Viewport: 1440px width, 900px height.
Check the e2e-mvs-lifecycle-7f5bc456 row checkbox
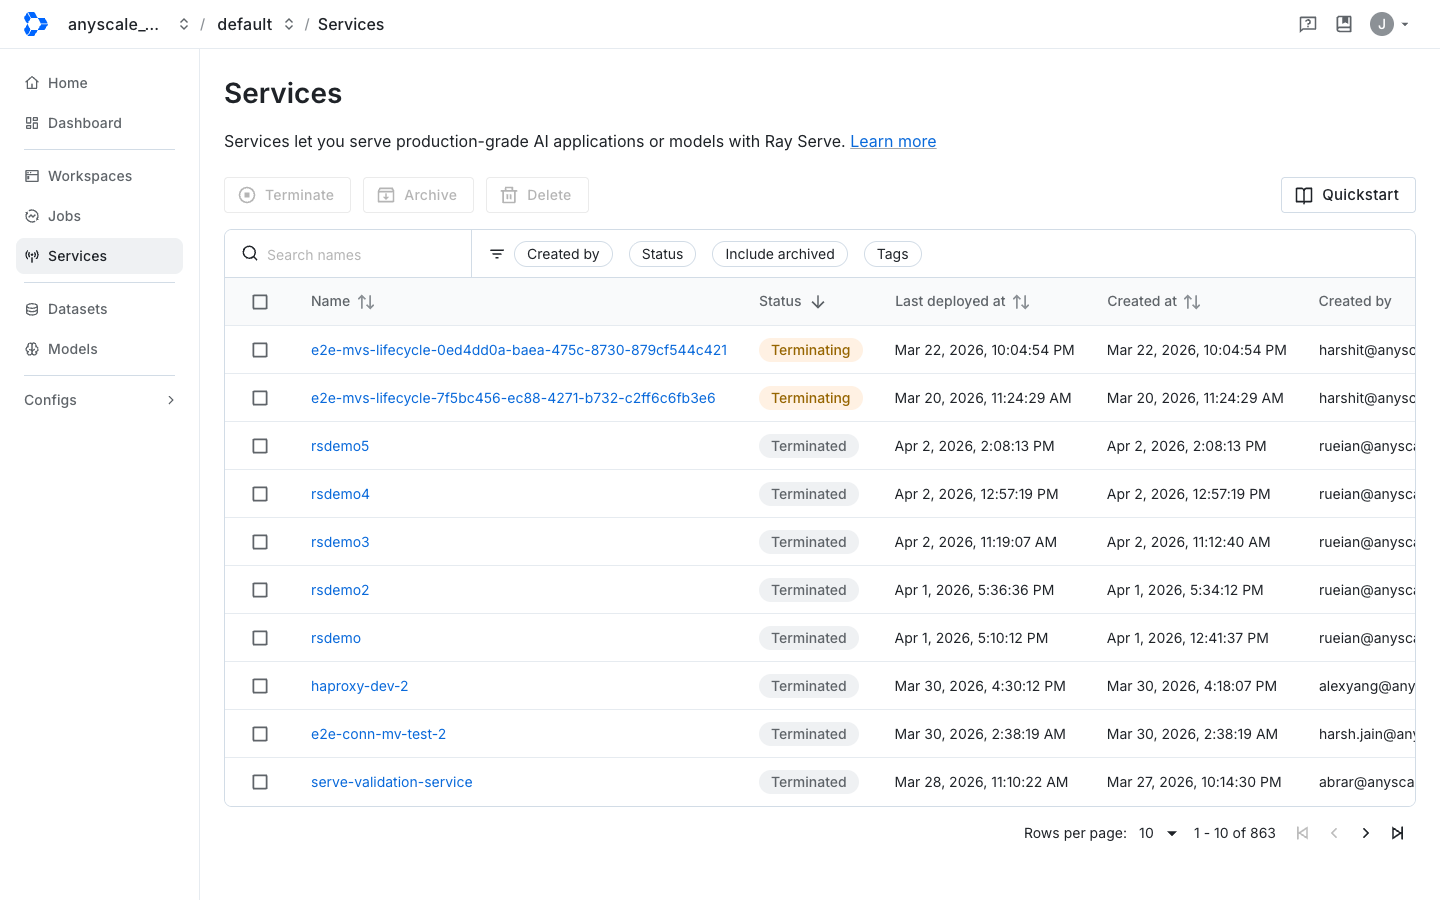coord(260,398)
